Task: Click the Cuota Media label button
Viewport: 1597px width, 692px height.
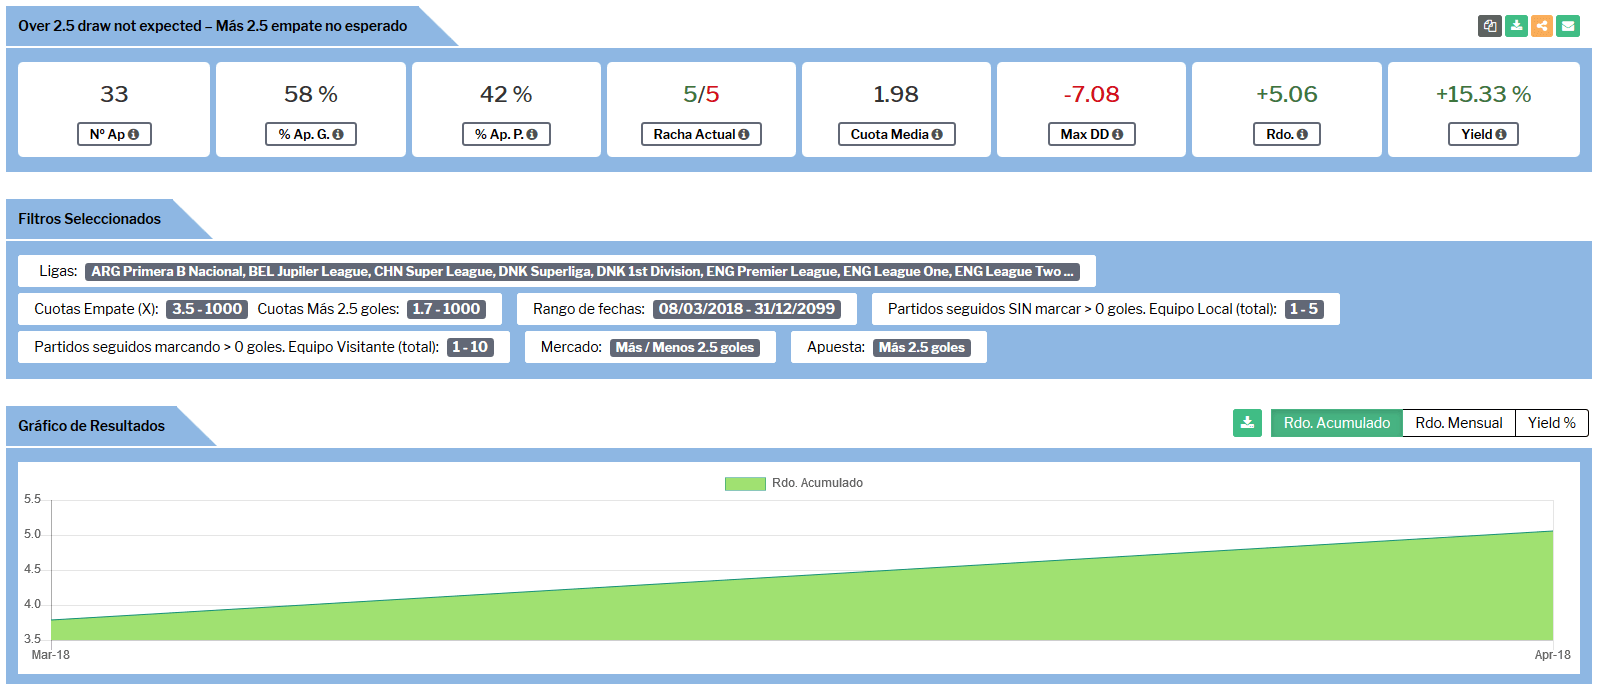Action: 895,134
